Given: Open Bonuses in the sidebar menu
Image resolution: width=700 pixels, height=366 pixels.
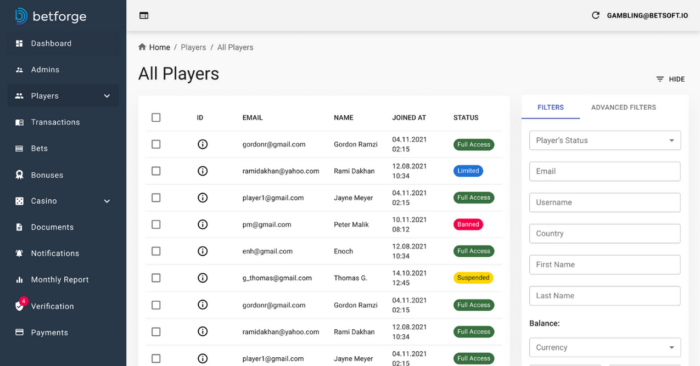Looking at the screenshot, I should (47, 175).
